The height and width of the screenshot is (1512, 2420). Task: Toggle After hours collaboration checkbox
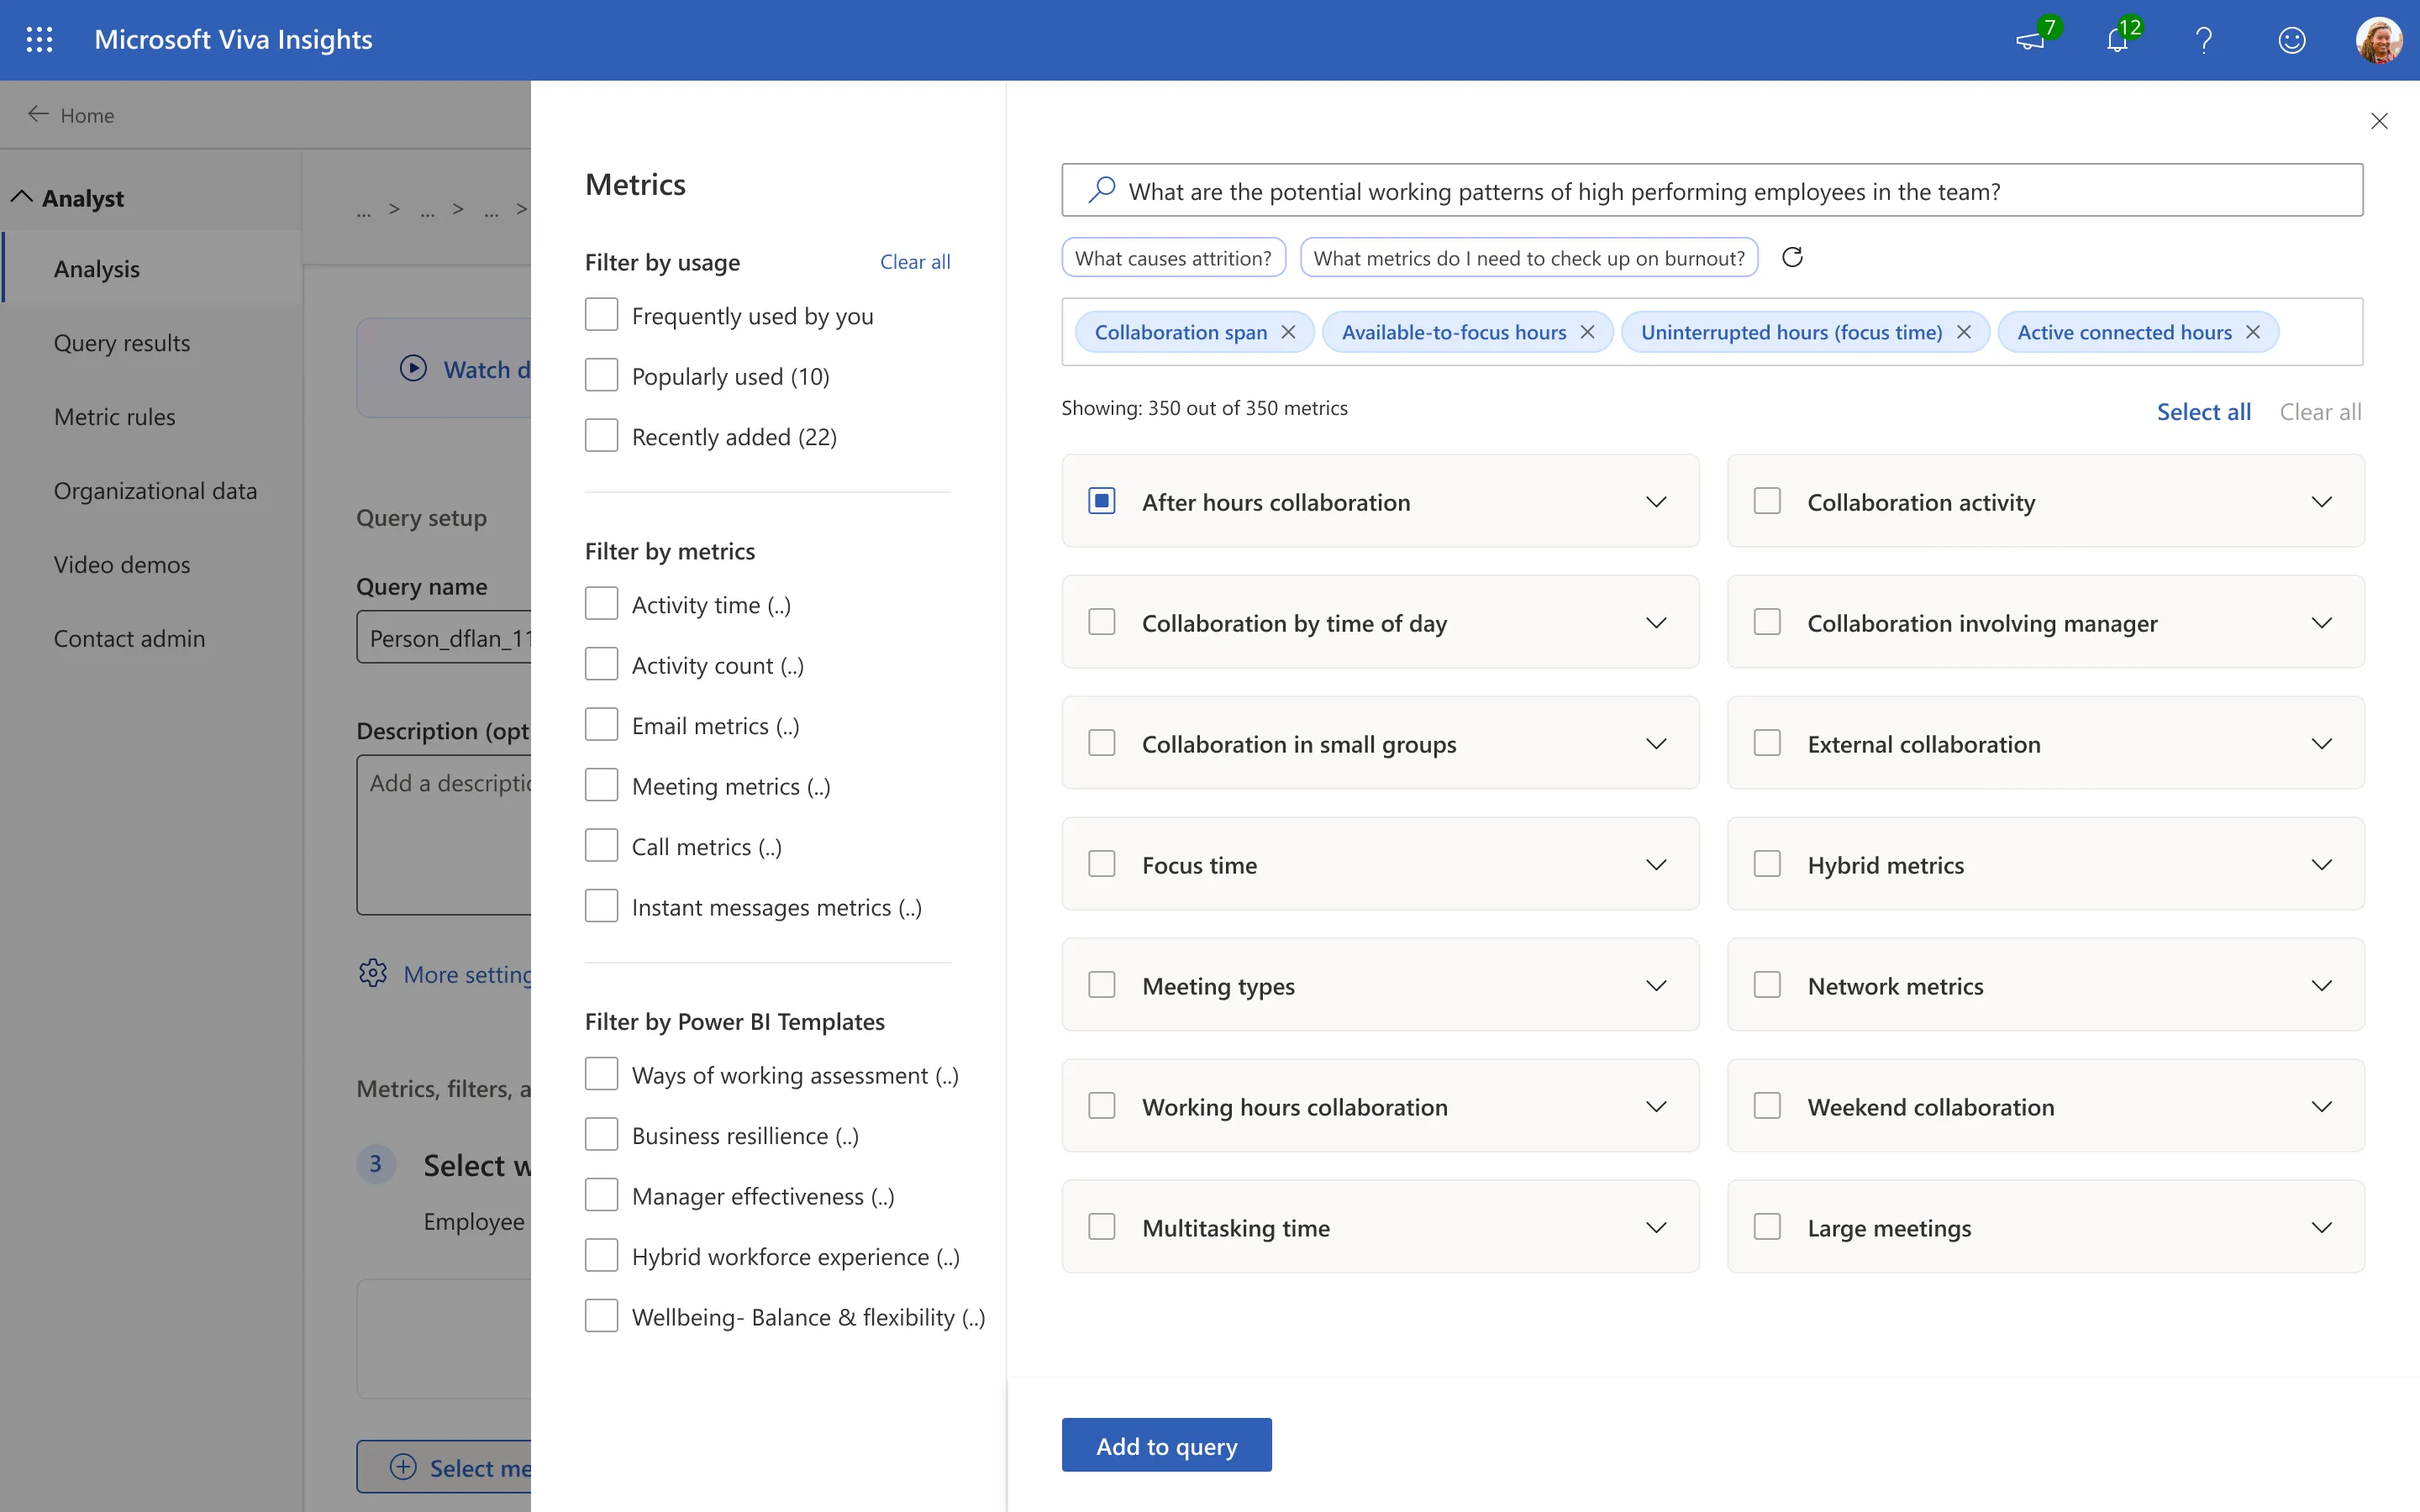(x=1102, y=501)
